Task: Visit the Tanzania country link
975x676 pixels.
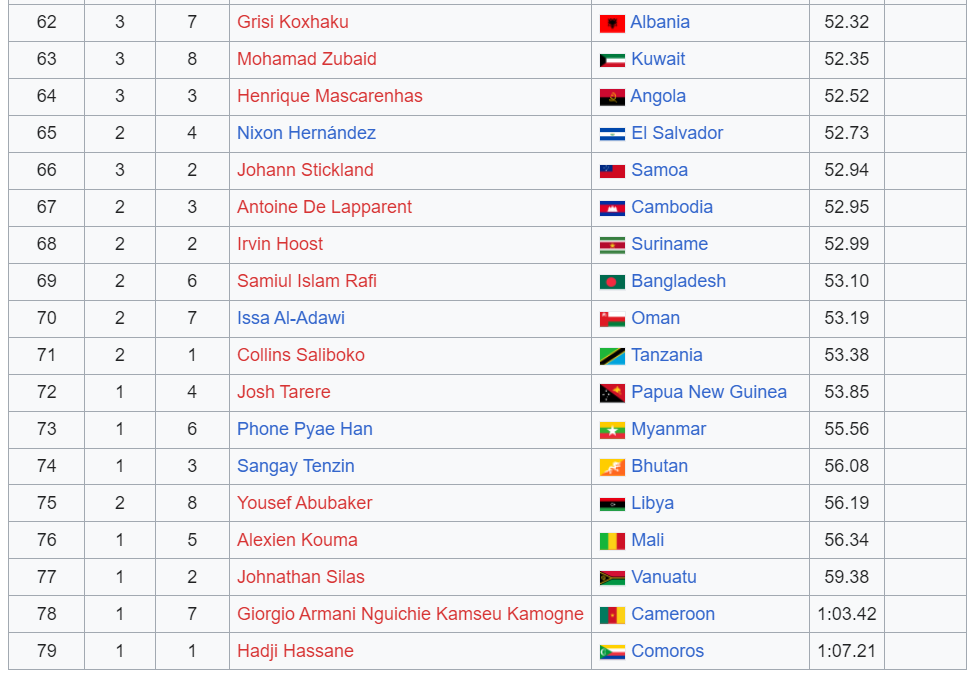Action: click(x=667, y=355)
